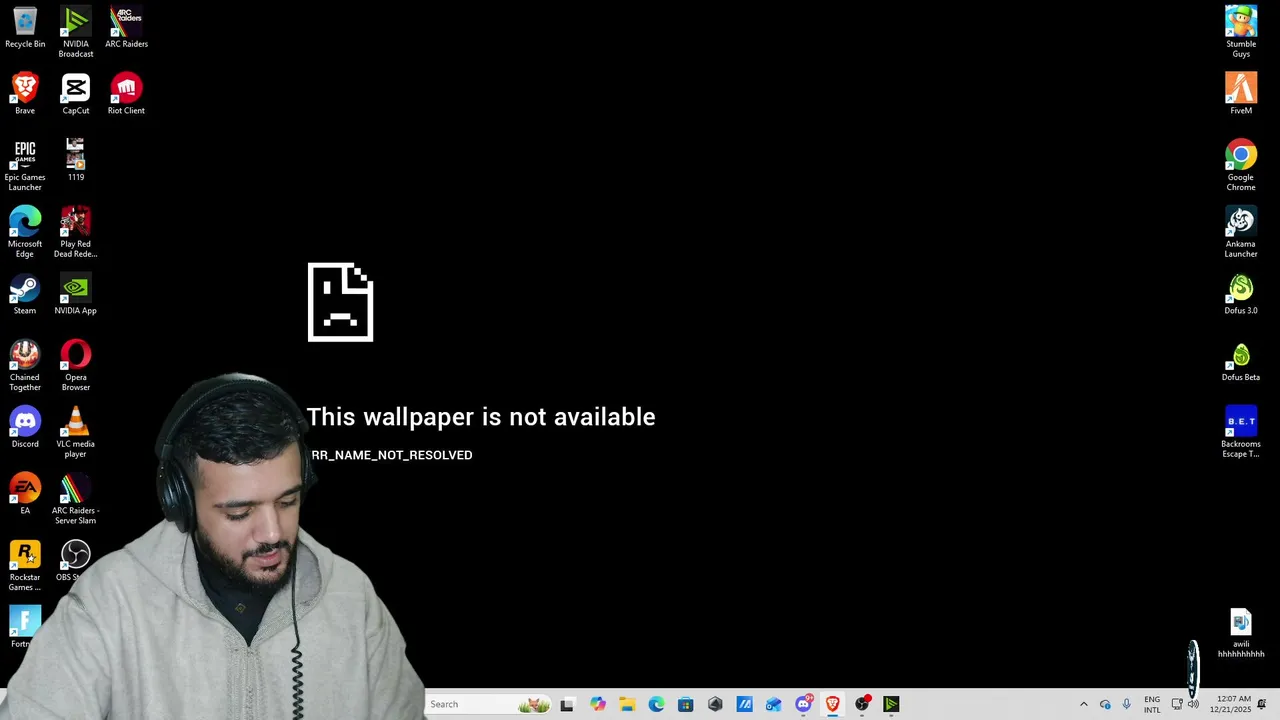Open Copilot from the taskbar
The width and height of the screenshot is (1280, 720).
(x=598, y=704)
